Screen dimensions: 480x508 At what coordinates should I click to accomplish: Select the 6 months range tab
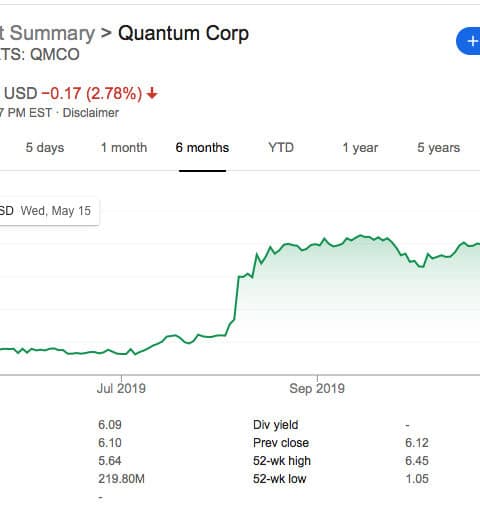202,148
